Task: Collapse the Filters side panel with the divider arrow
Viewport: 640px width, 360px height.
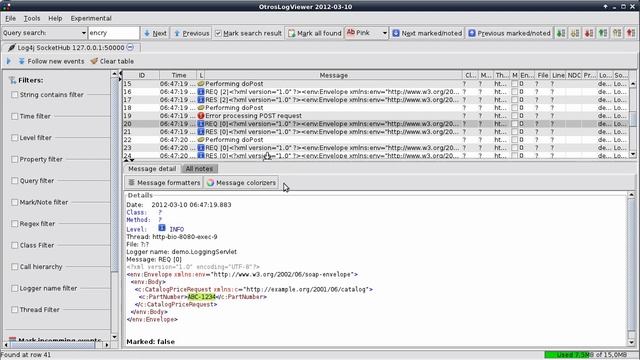Action: tap(120, 74)
